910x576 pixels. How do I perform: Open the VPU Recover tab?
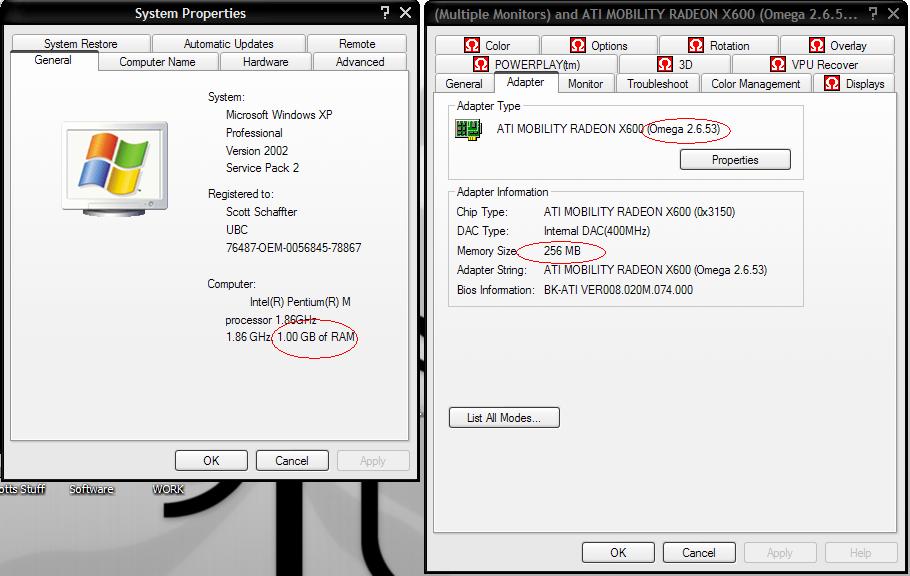click(813, 64)
